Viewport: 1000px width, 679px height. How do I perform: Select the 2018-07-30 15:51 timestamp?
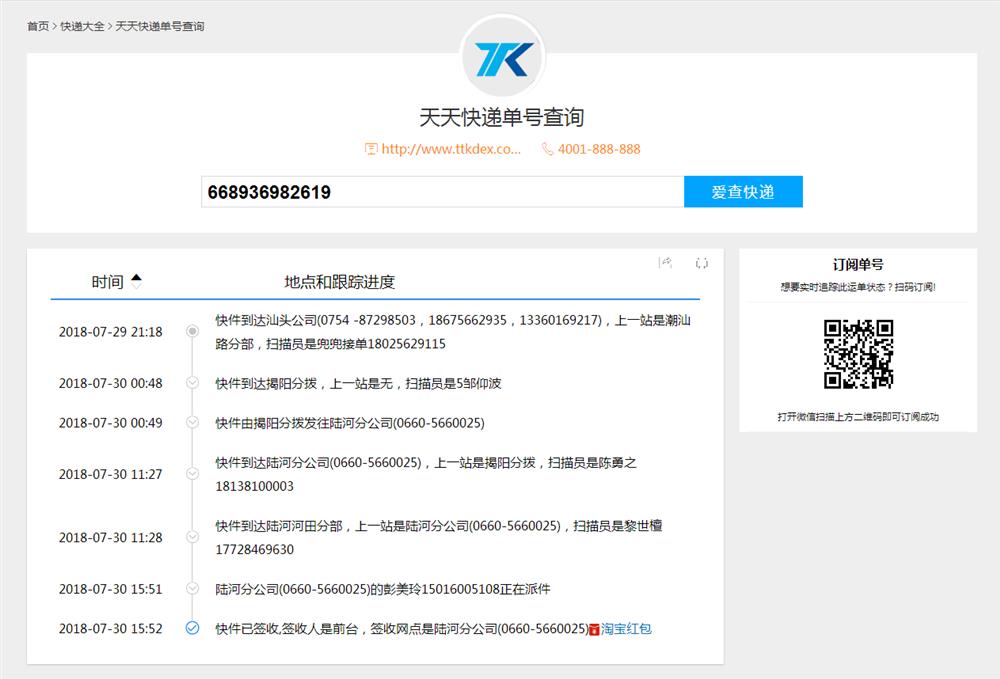(x=110, y=589)
